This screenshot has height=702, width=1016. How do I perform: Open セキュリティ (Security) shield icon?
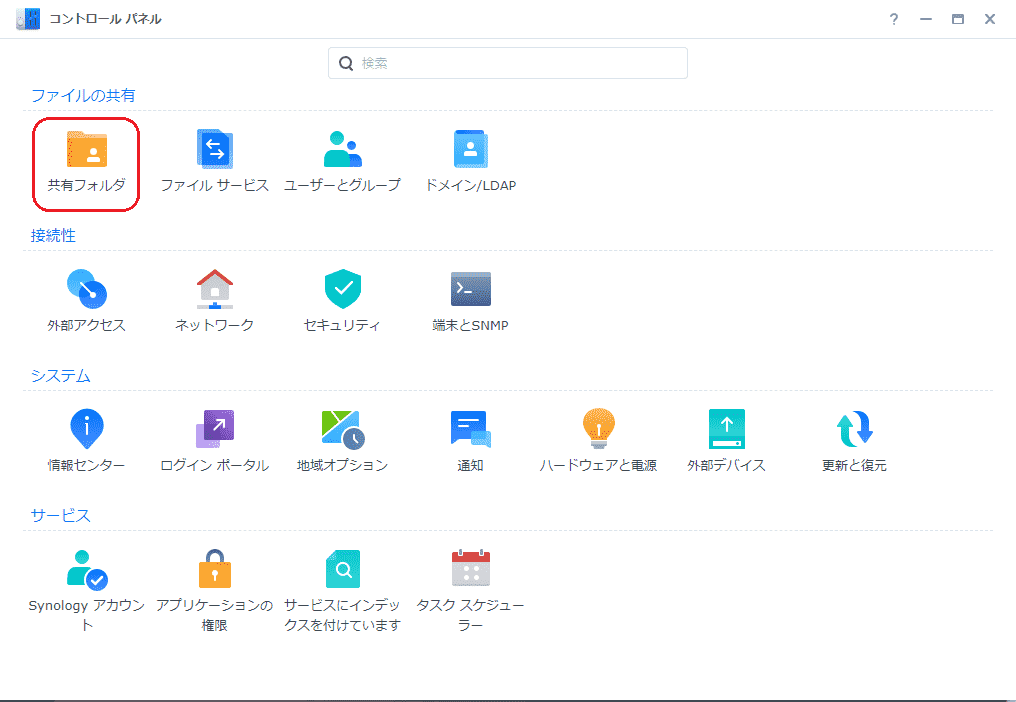(342, 289)
